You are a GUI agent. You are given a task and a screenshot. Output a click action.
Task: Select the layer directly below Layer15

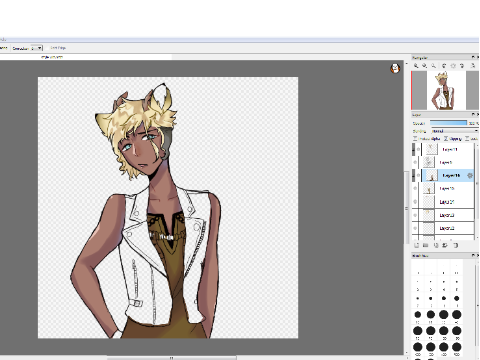pos(443,202)
